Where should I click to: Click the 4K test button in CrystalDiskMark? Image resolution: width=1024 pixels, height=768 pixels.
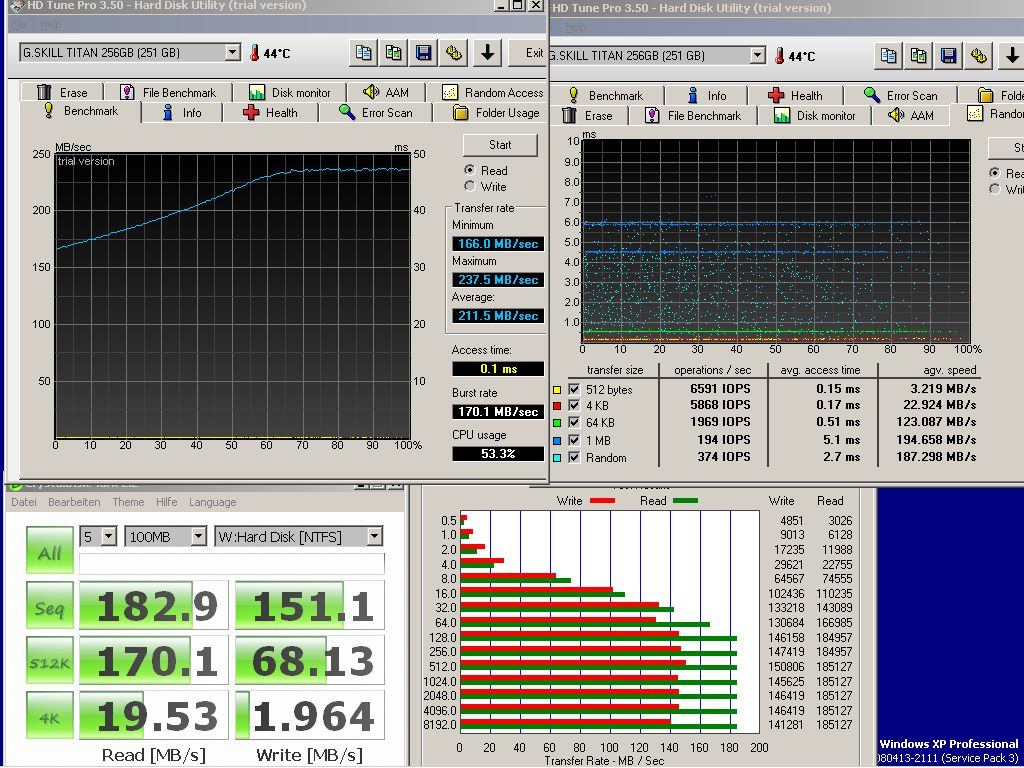pyautogui.click(x=50, y=716)
